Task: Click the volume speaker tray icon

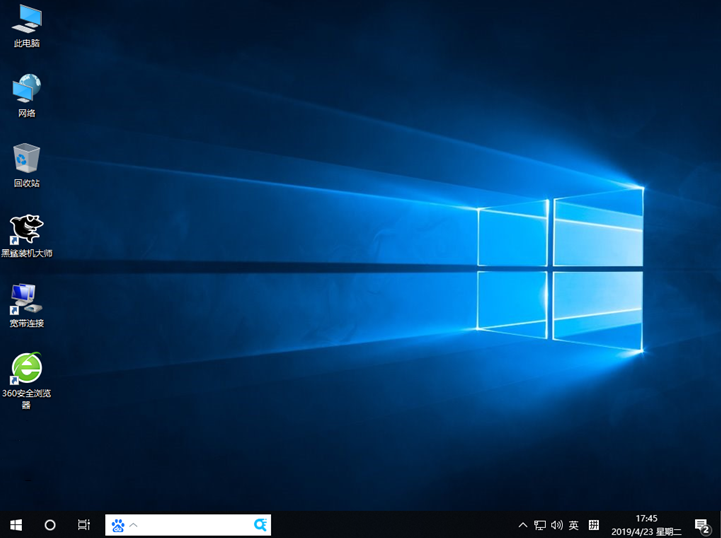Action: pos(557,525)
